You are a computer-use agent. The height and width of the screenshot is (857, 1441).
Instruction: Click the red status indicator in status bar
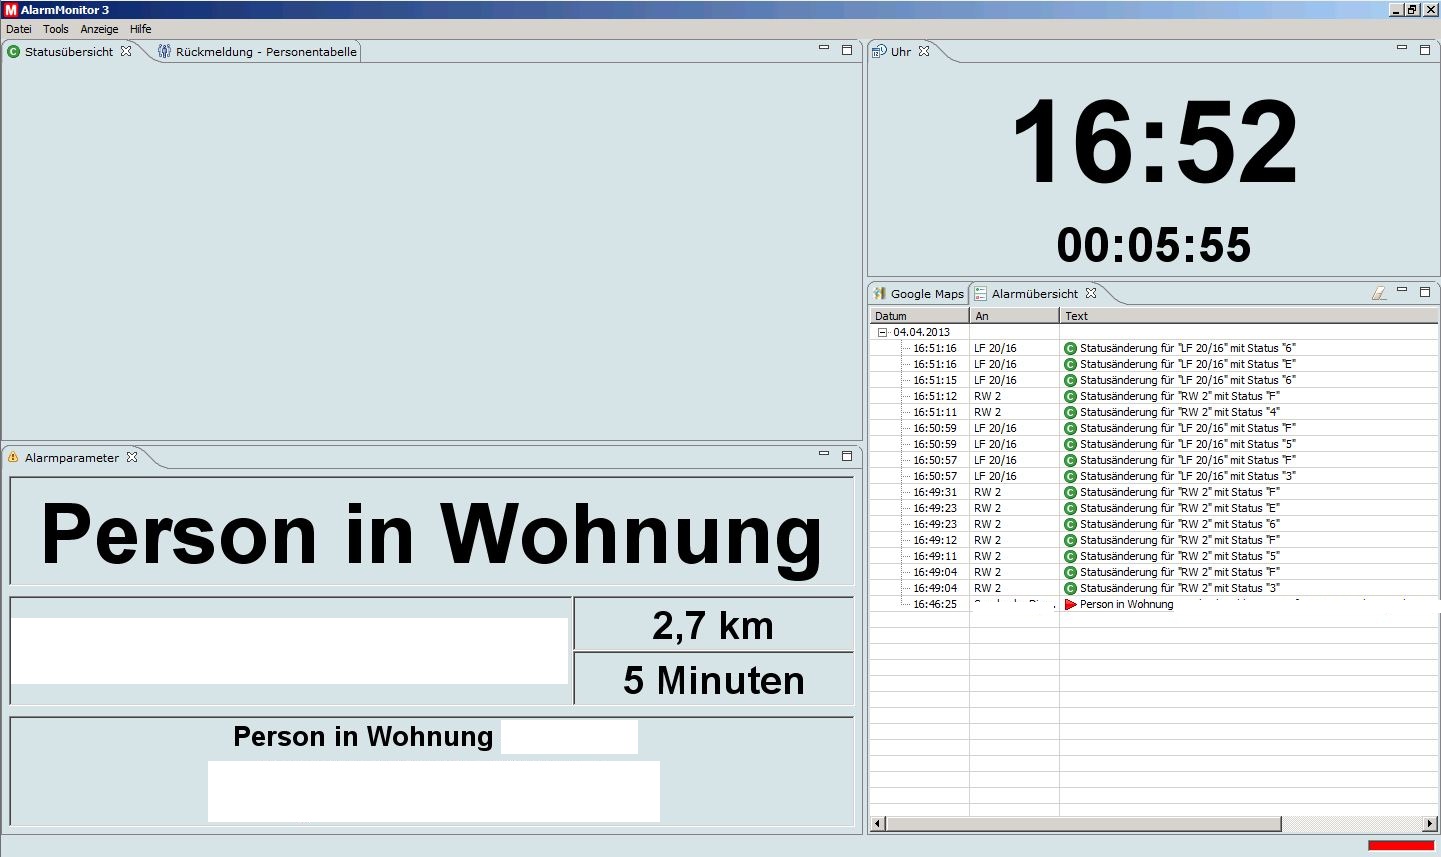1400,845
